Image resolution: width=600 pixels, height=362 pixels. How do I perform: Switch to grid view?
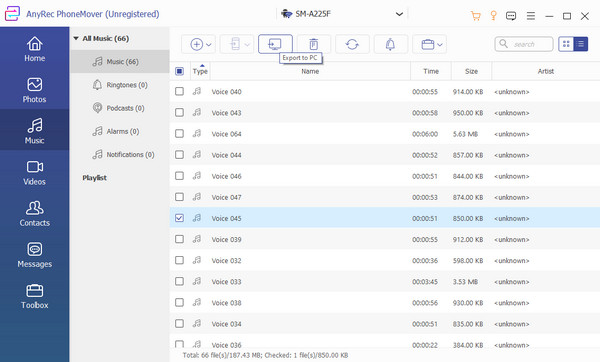pos(566,44)
